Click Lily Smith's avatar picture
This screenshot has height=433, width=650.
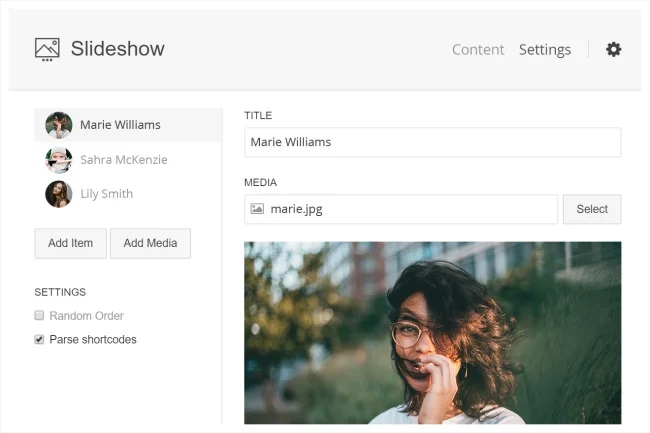tap(59, 194)
